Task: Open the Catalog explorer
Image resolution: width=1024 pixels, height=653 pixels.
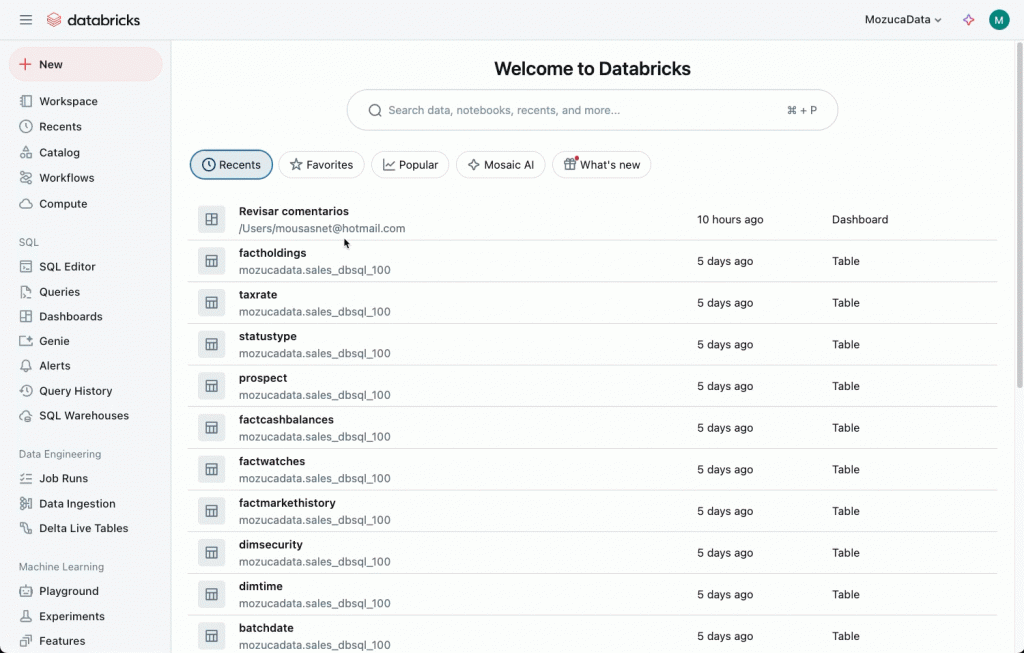Action: 59,153
